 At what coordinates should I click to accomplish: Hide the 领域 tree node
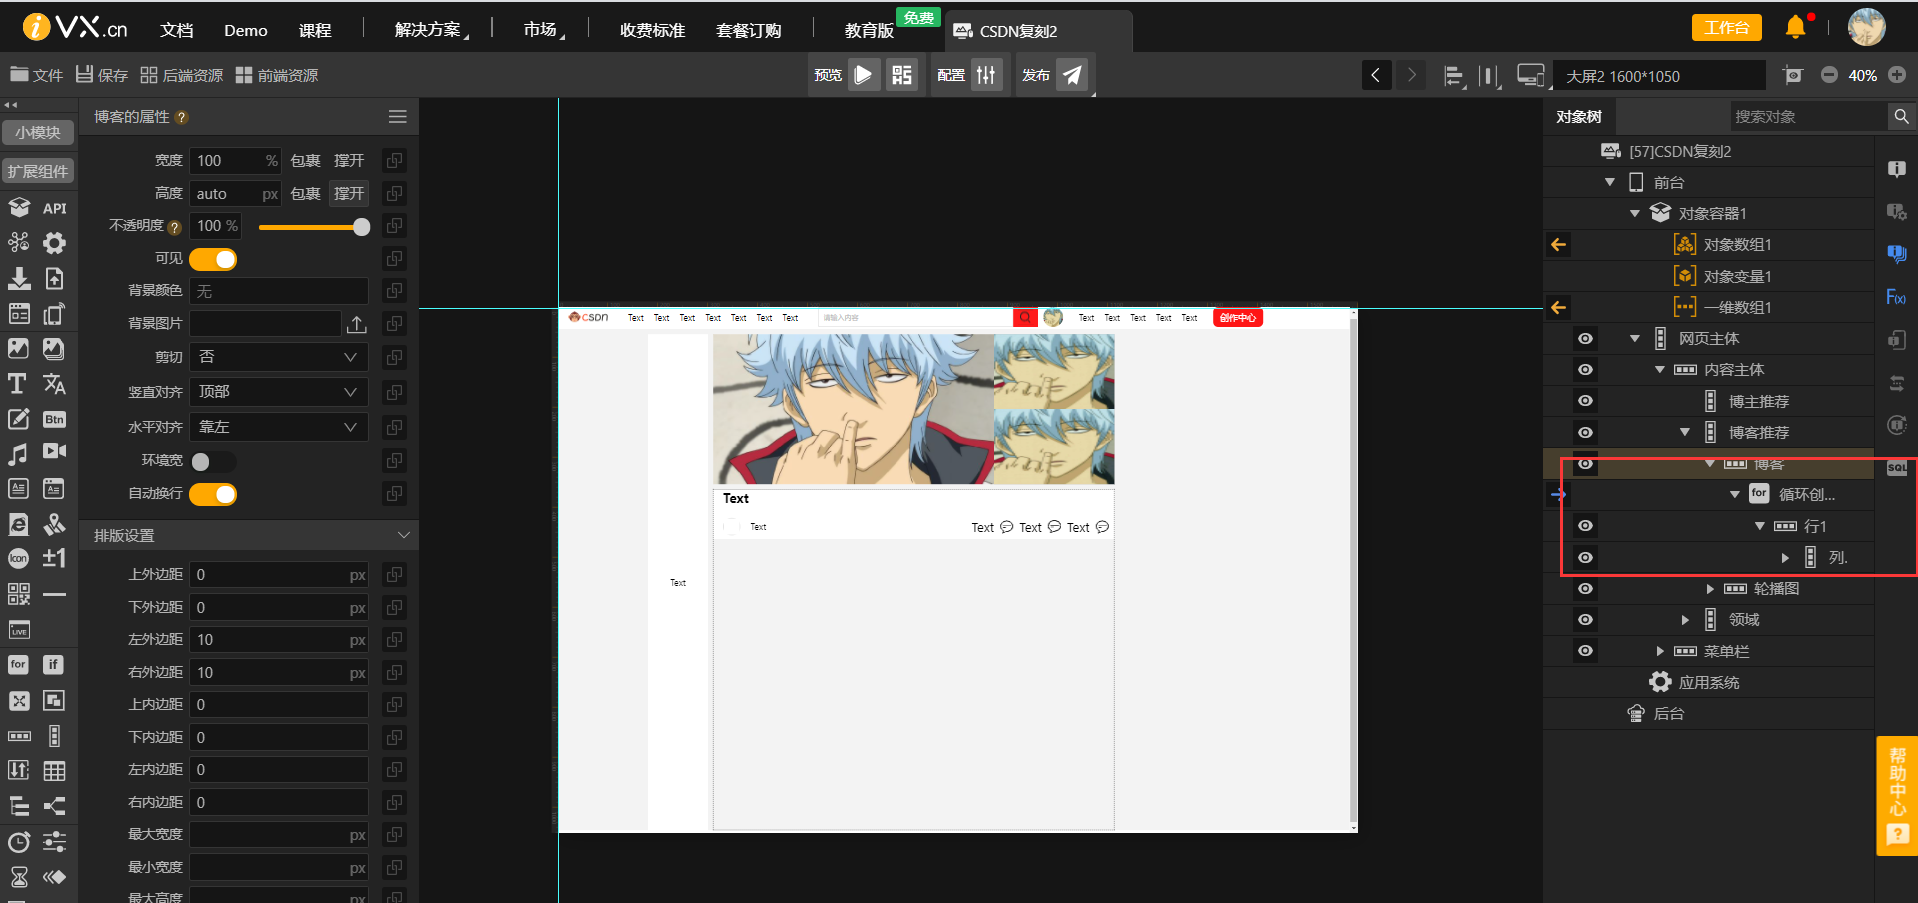(1585, 620)
